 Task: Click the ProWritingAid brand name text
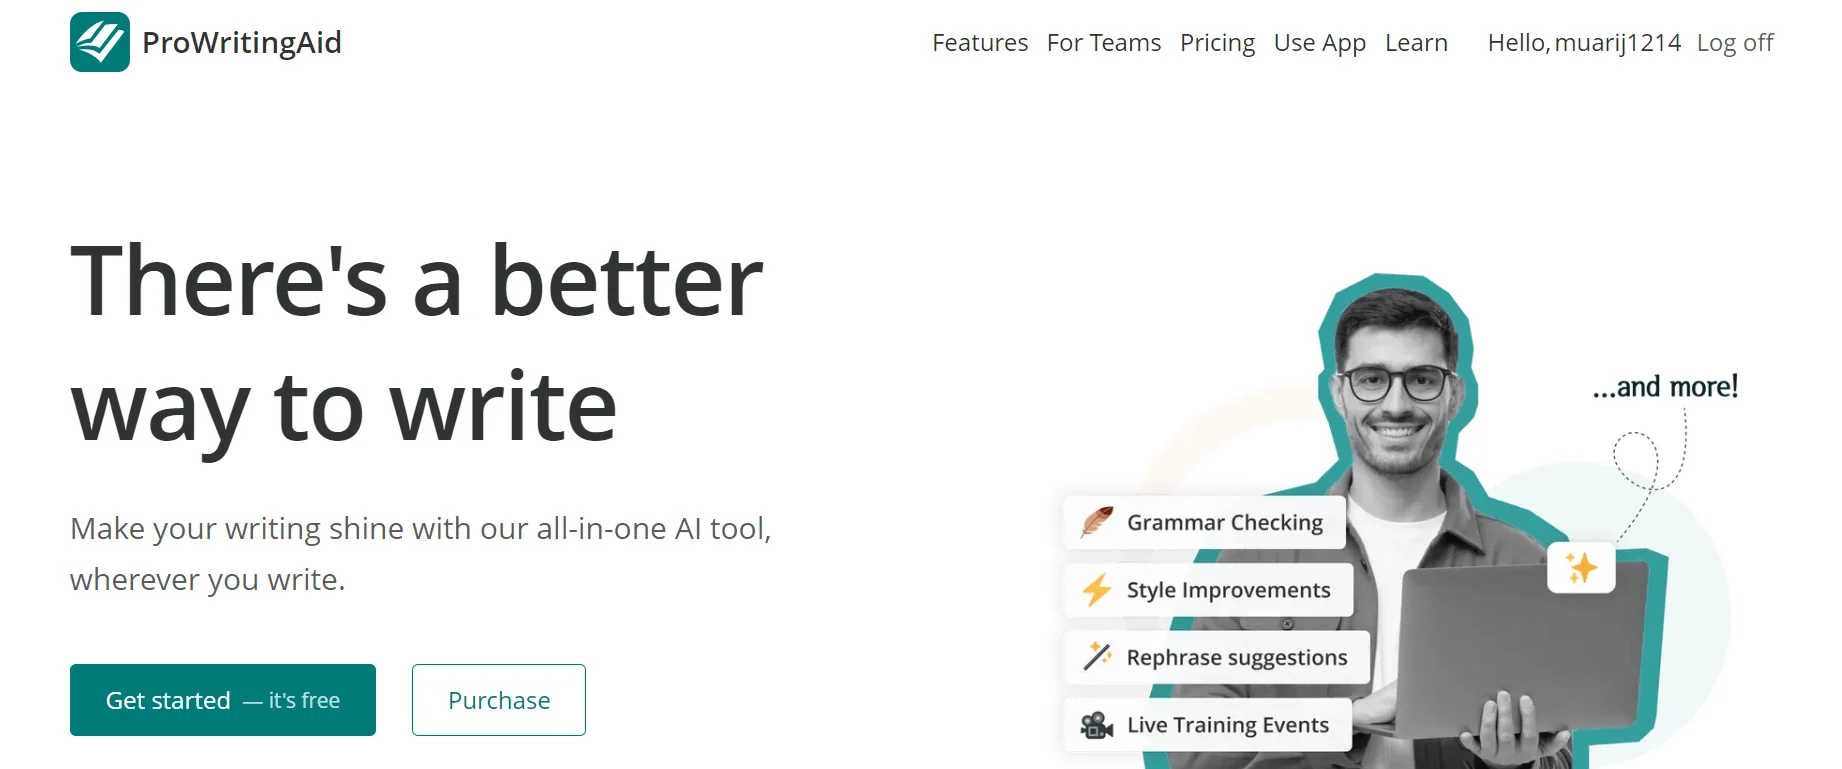pyautogui.click(x=242, y=42)
